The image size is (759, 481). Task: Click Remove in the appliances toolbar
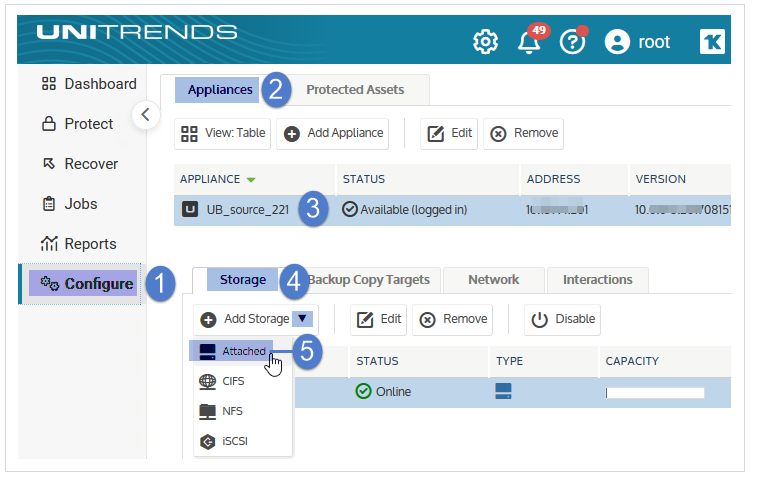pos(524,134)
